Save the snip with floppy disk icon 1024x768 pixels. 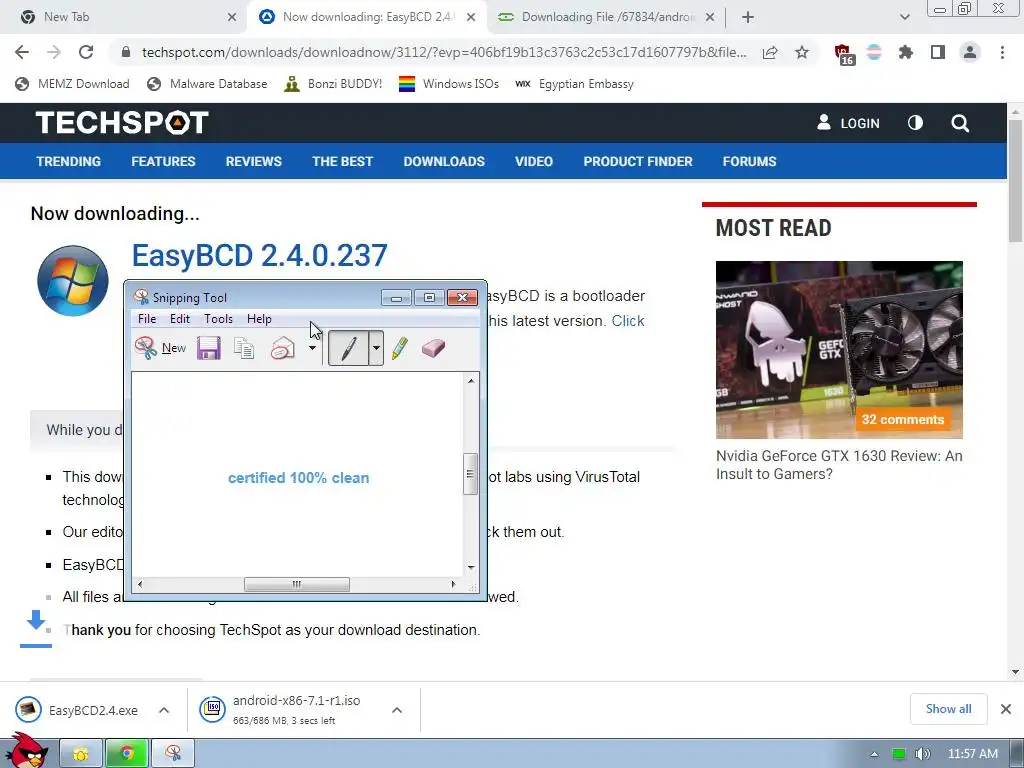click(209, 348)
